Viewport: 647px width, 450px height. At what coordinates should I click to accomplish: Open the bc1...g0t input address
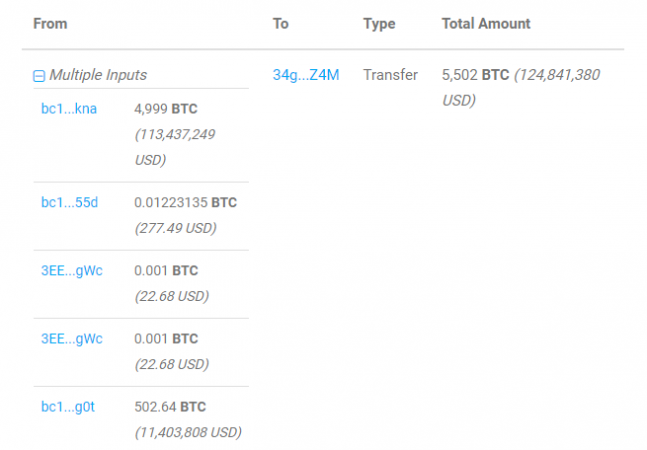pyautogui.click(x=68, y=406)
